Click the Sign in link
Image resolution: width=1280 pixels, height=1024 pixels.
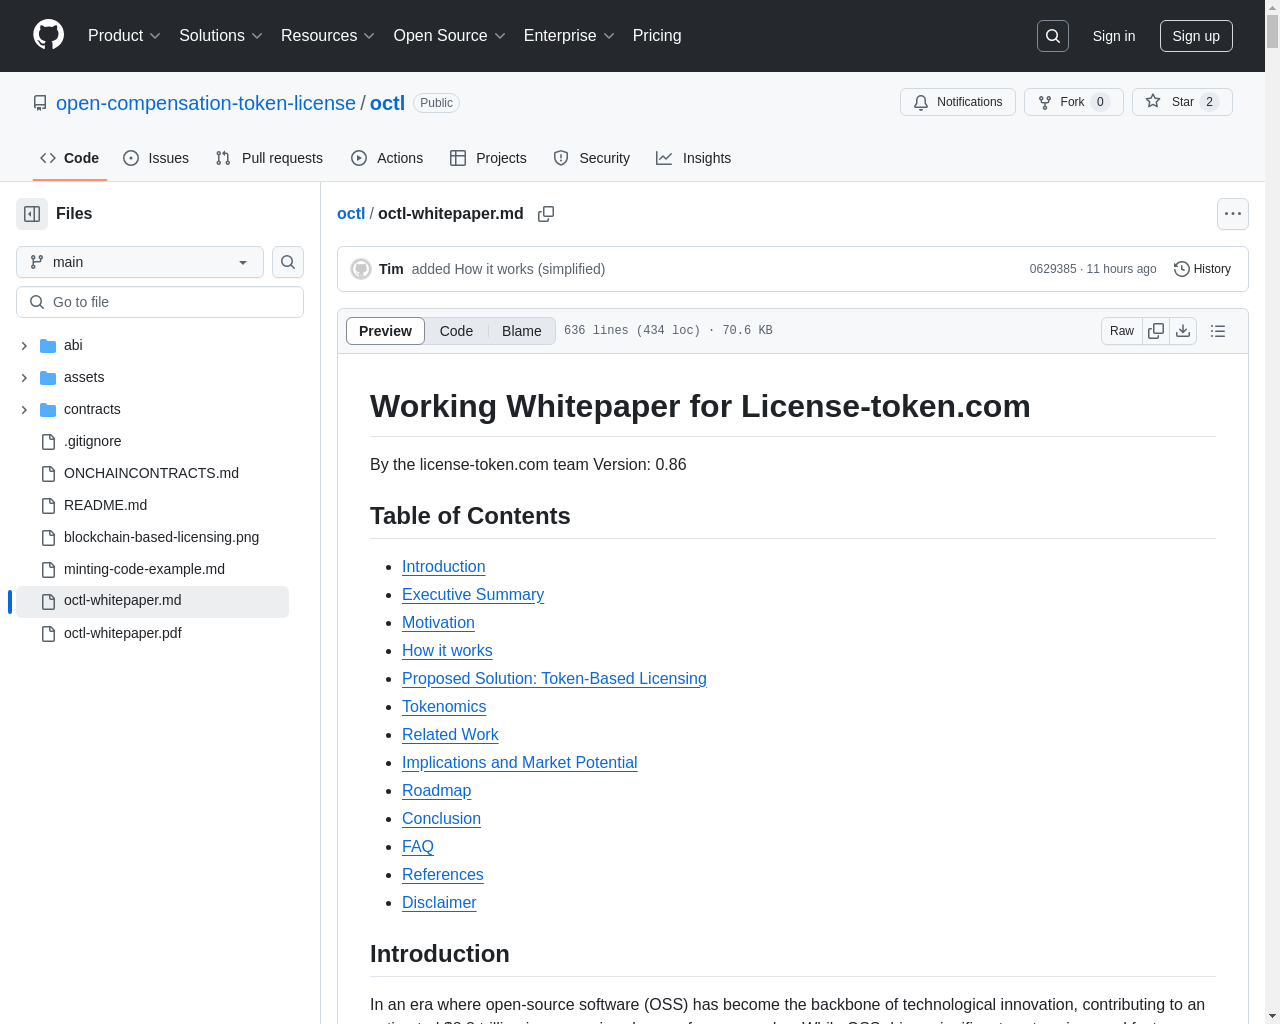pyautogui.click(x=1114, y=36)
